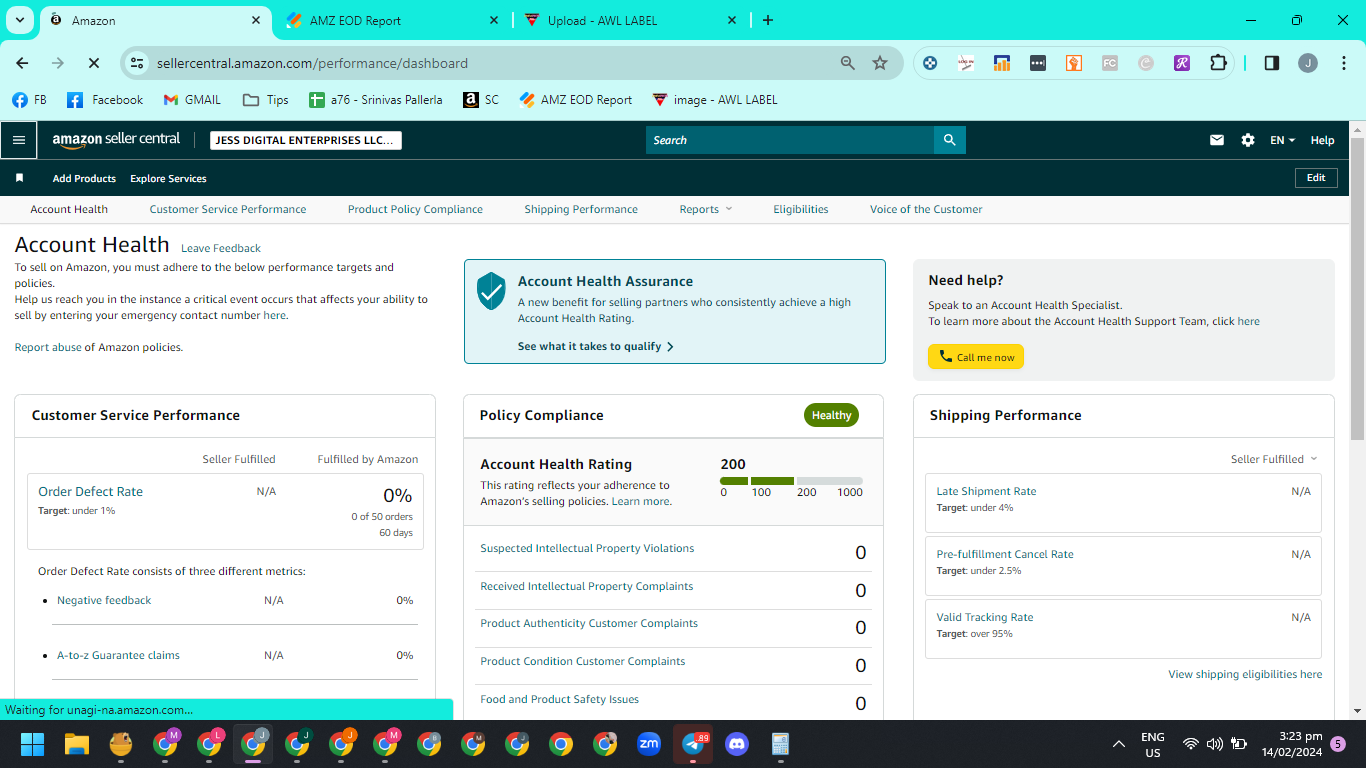Viewport: 1366px width, 768px height.
Task: Open File Explorer from the taskbar
Action: [x=77, y=744]
